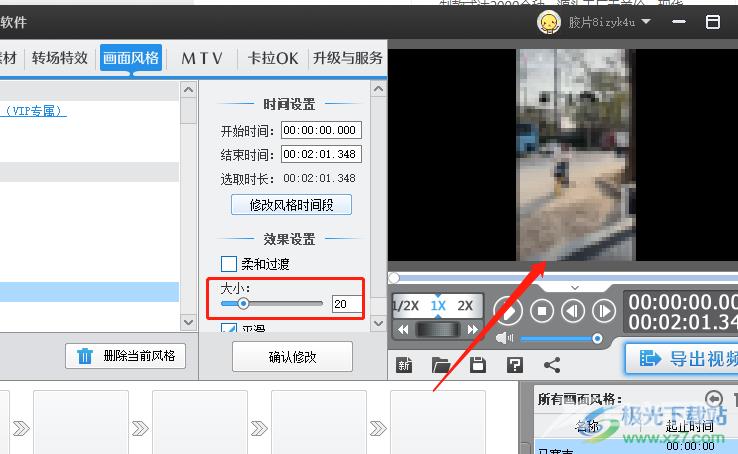Enable the 柔和过渡 checkbox

[229, 264]
